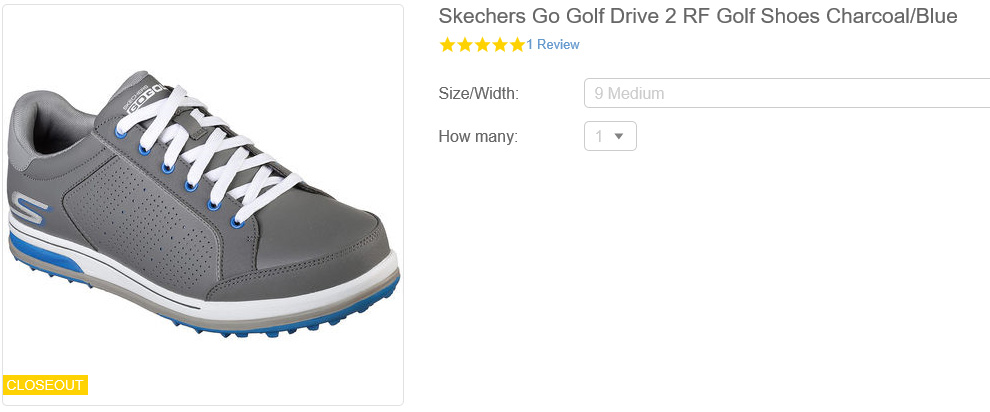Click the Size/Width label
The height and width of the screenshot is (412, 990).
(478, 94)
